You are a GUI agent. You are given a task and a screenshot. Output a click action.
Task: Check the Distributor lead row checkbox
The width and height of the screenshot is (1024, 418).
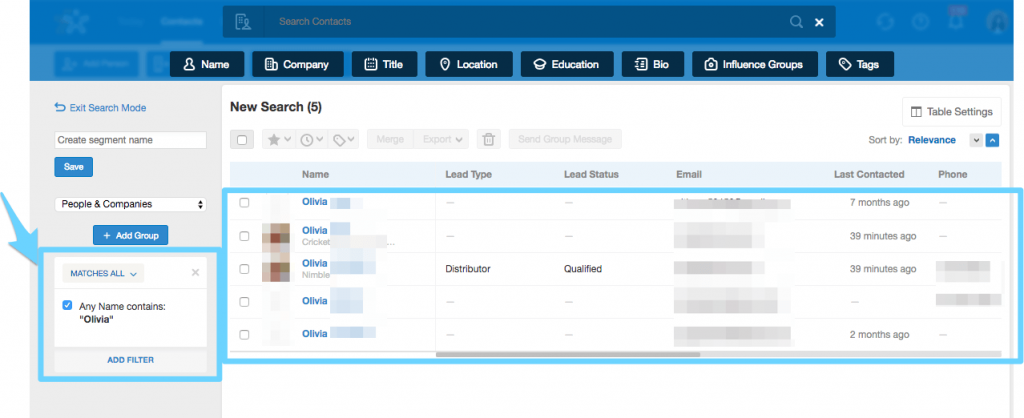[244, 269]
